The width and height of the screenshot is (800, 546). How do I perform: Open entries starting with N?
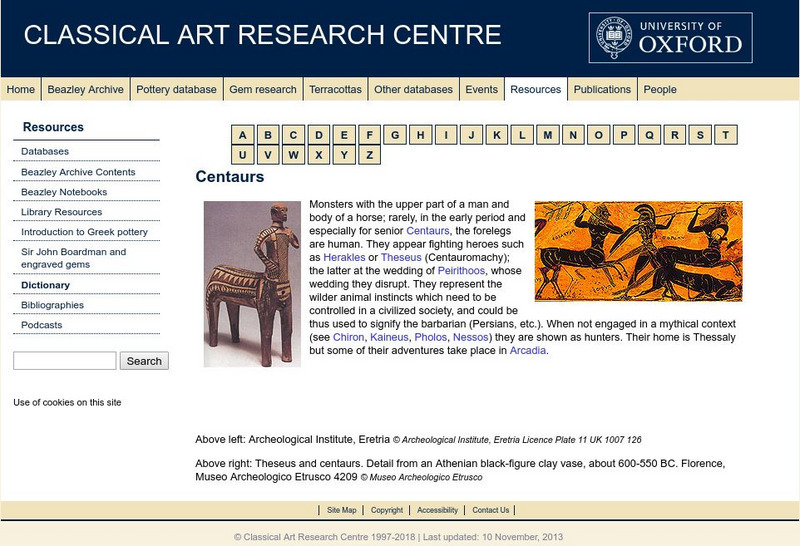click(x=573, y=135)
